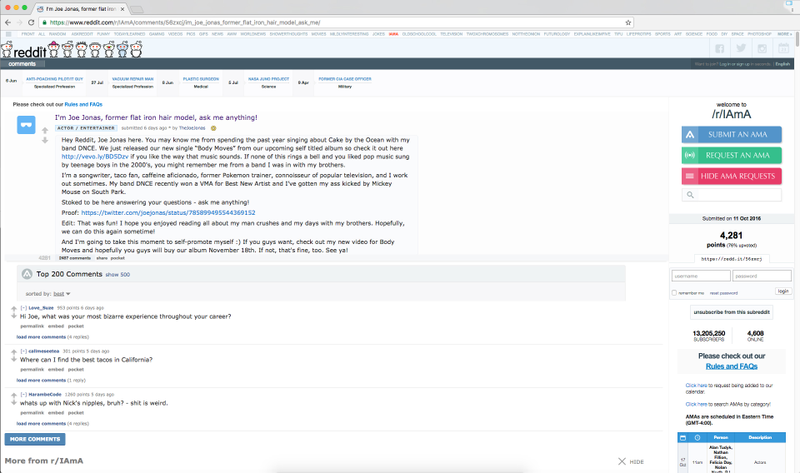This screenshot has height=473, width=800.
Task: Open 'Rules and FAQs' link above post
Action: 83,105
